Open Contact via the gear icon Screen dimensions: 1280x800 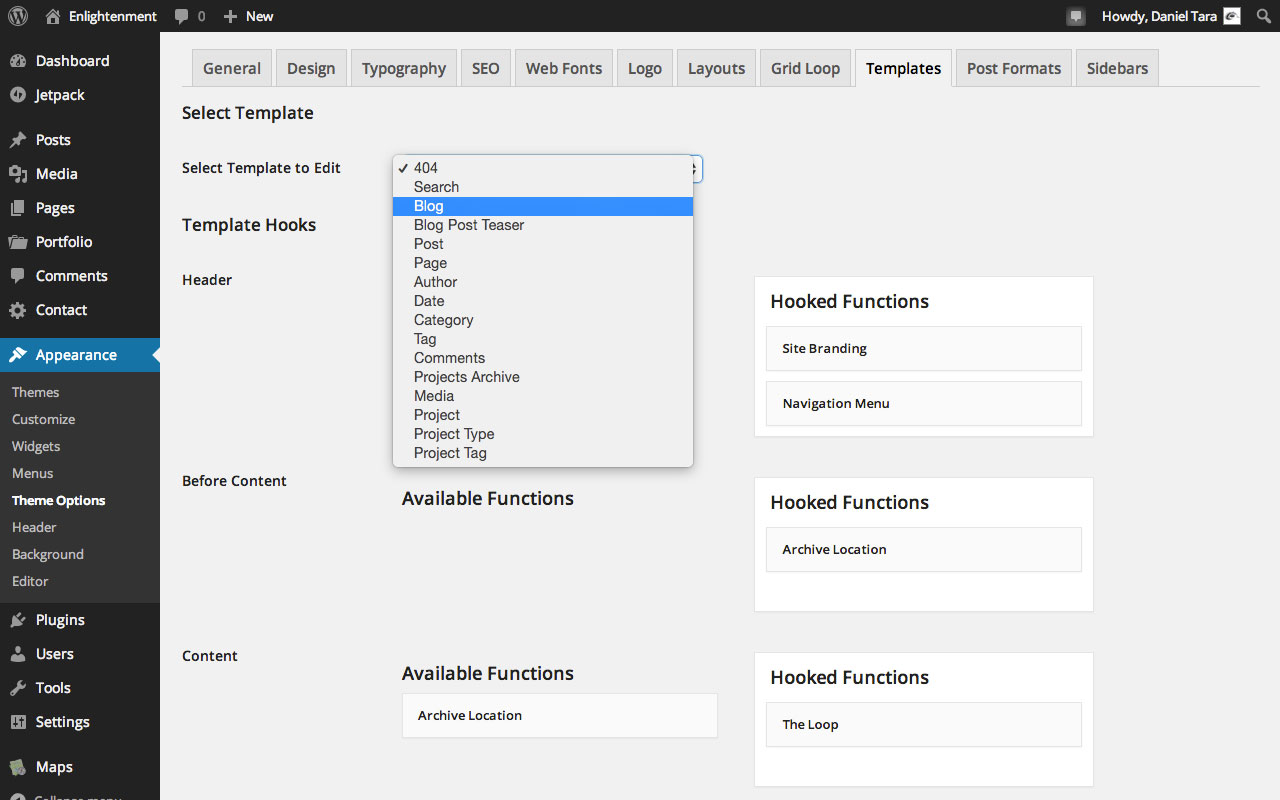[18, 310]
